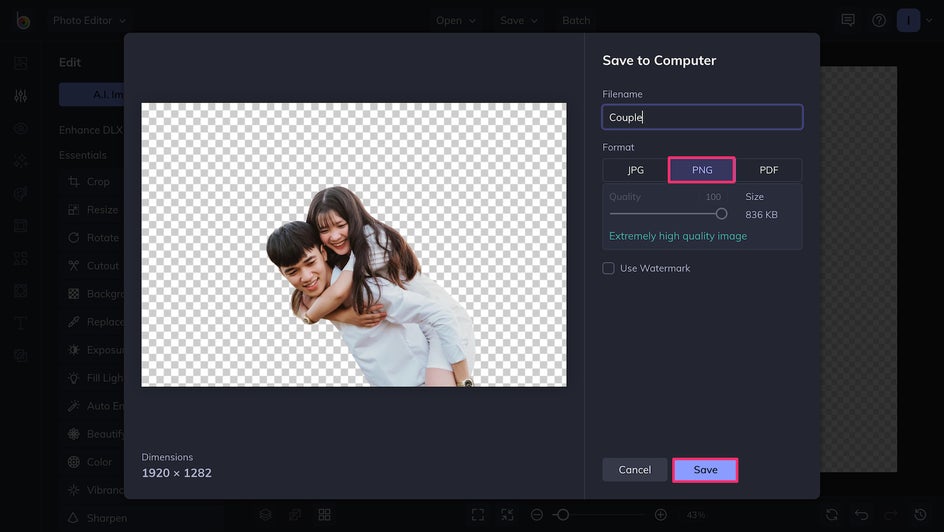The width and height of the screenshot is (944, 532).
Task: Click the zoom in plus icon
Action: [660, 515]
